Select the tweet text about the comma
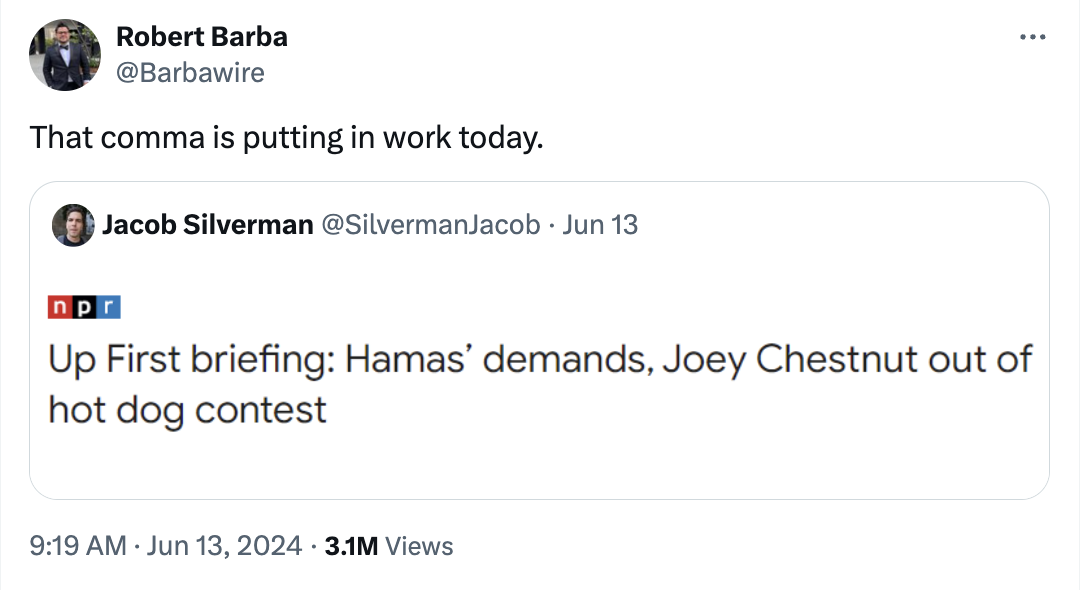The width and height of the screenshot is (1084, 590). (286, 137)
